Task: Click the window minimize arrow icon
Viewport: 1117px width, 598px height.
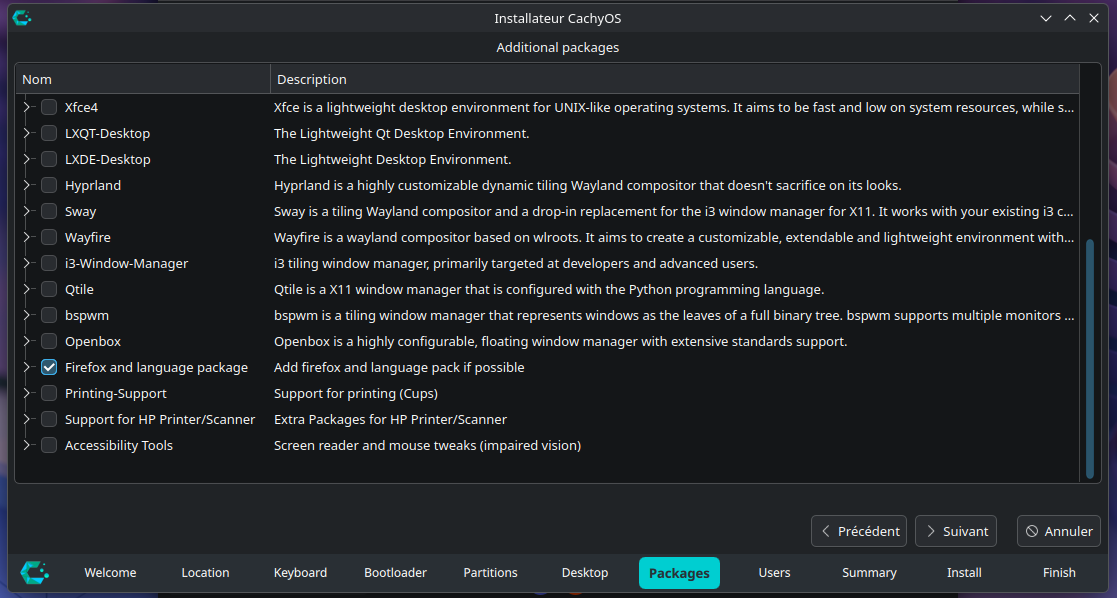Action: click(x=1046, y=18)
